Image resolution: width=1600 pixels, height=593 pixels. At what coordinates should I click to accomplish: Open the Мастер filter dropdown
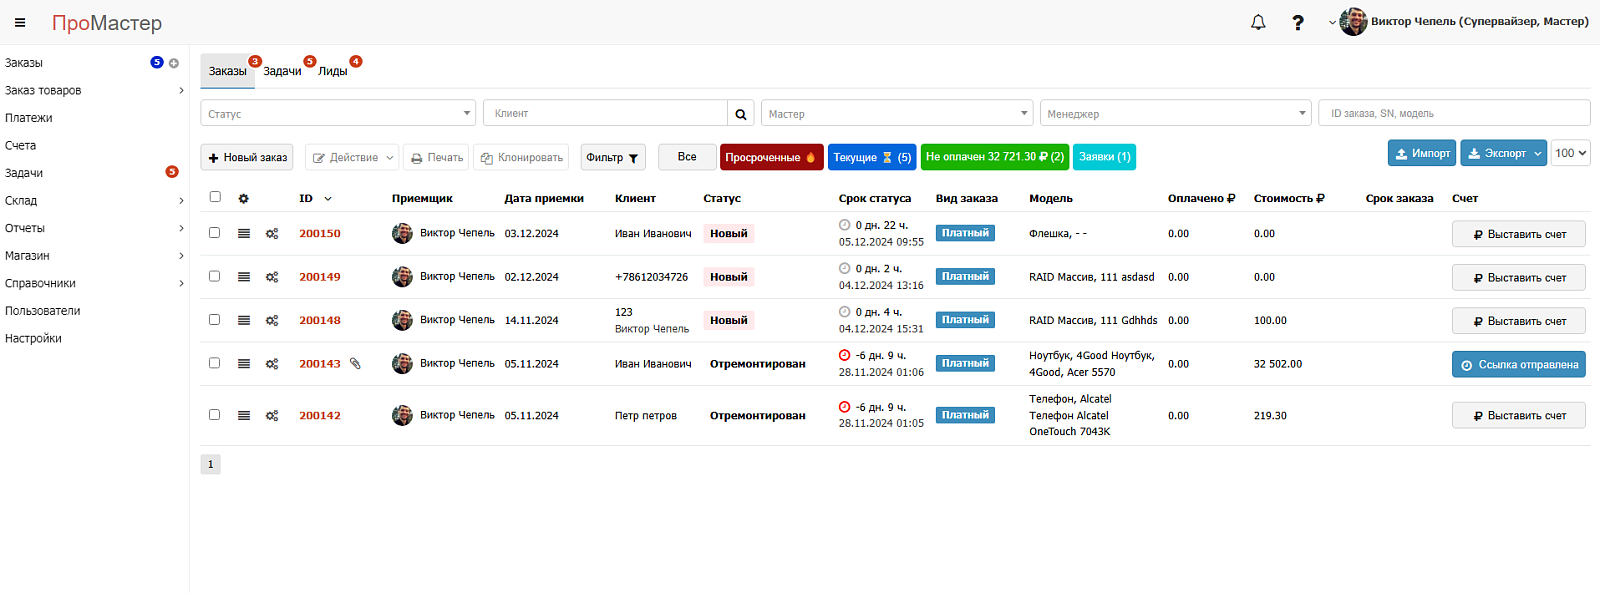tap(897, 113)
